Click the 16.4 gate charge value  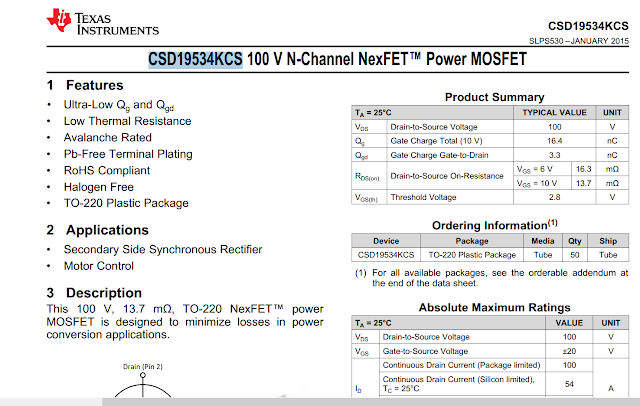pyautogui.click(x=554, y=141)
